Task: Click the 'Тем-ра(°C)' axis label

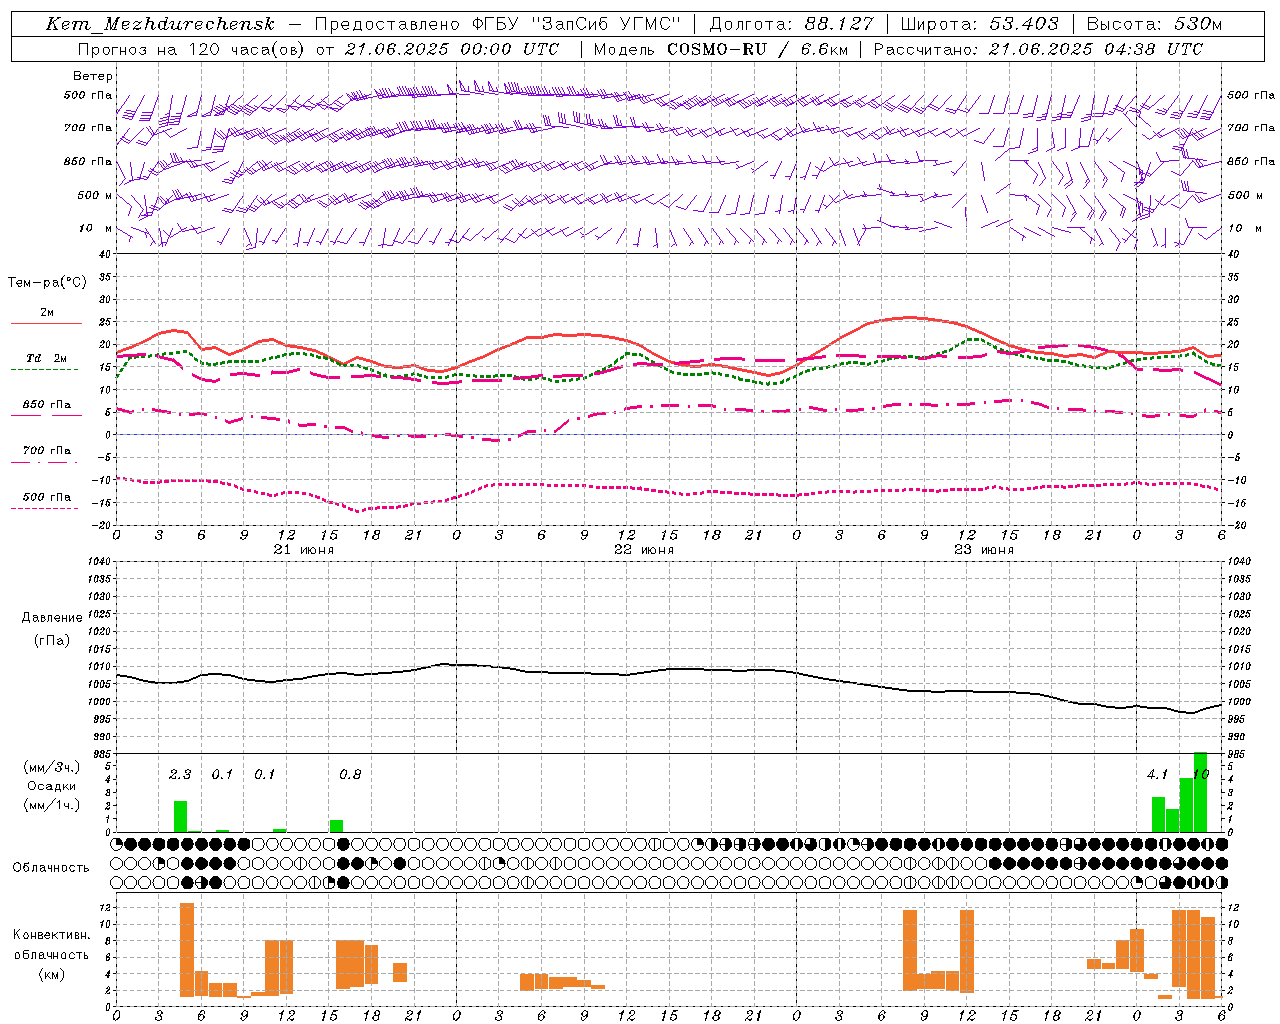Action: [x=47, y=283]
